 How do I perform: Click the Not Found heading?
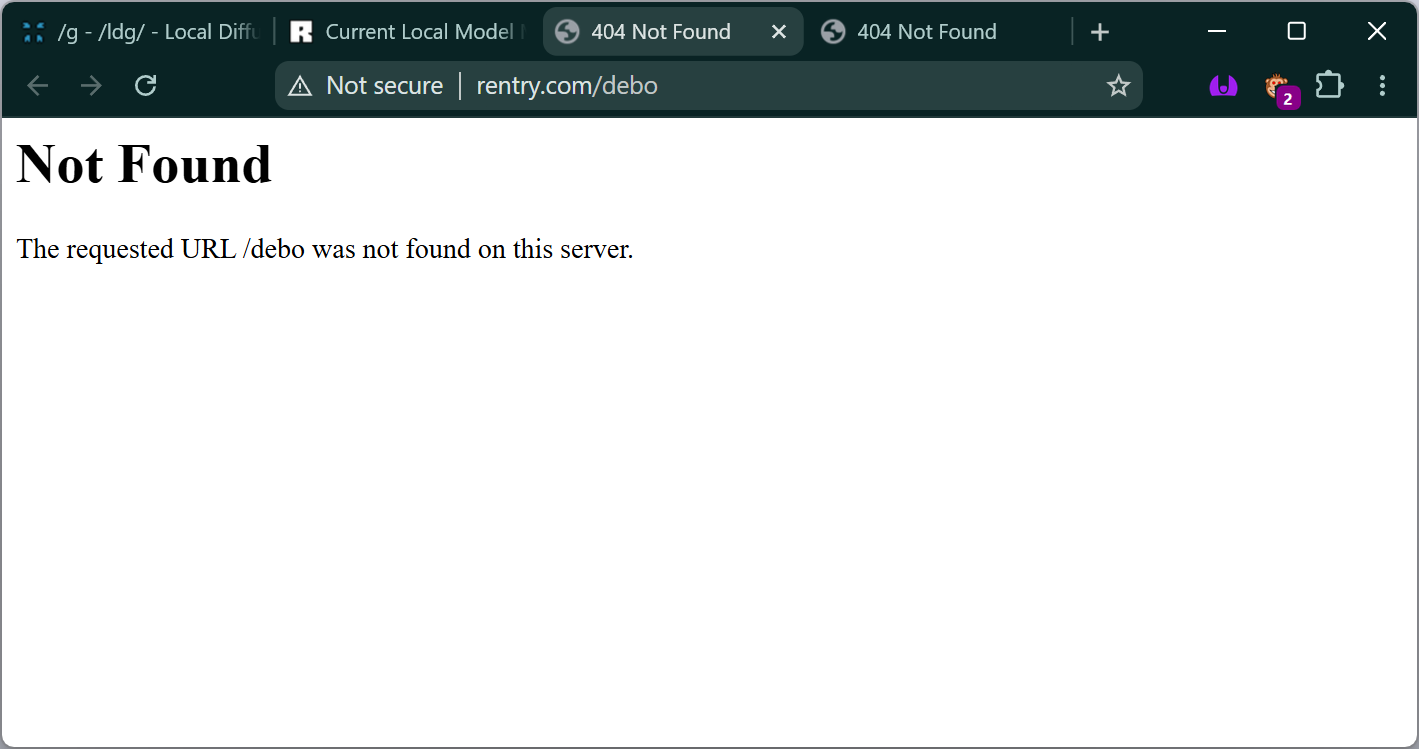tap(145, 164)
